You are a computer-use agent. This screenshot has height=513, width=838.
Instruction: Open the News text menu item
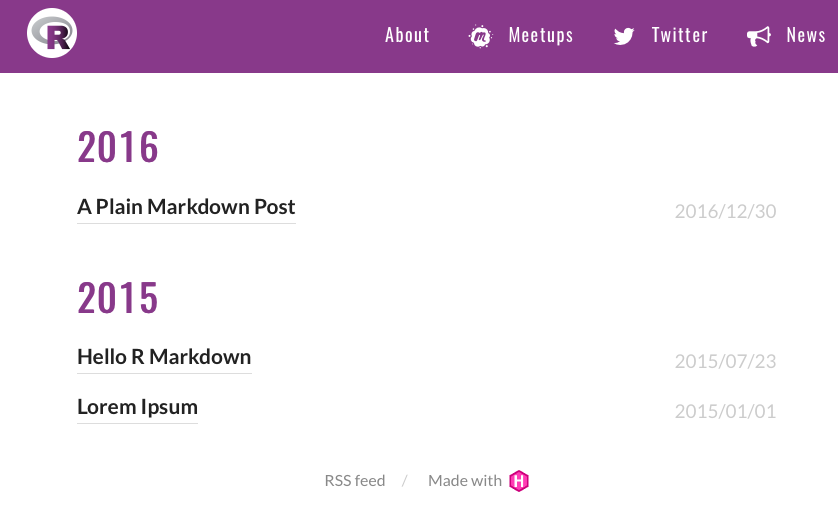coord(806,36)
